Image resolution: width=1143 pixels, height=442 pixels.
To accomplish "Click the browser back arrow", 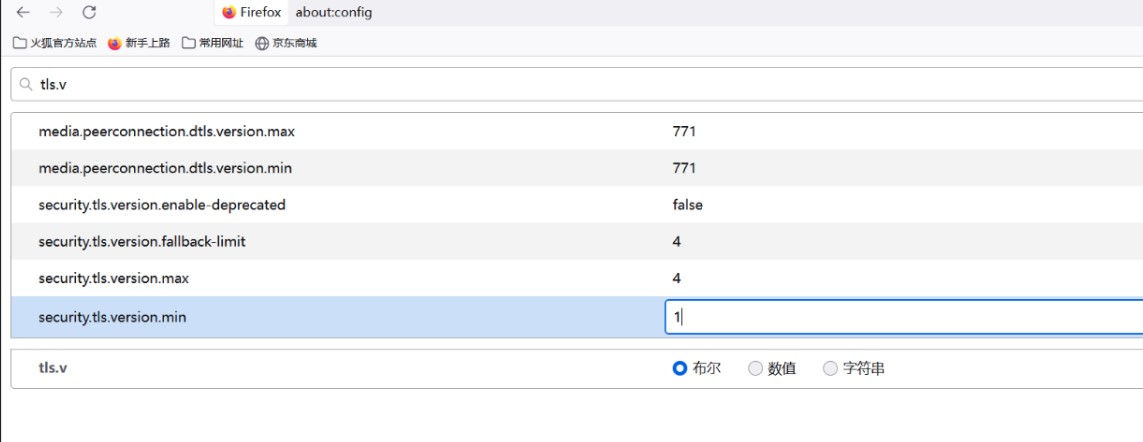I will click(23, 13).
